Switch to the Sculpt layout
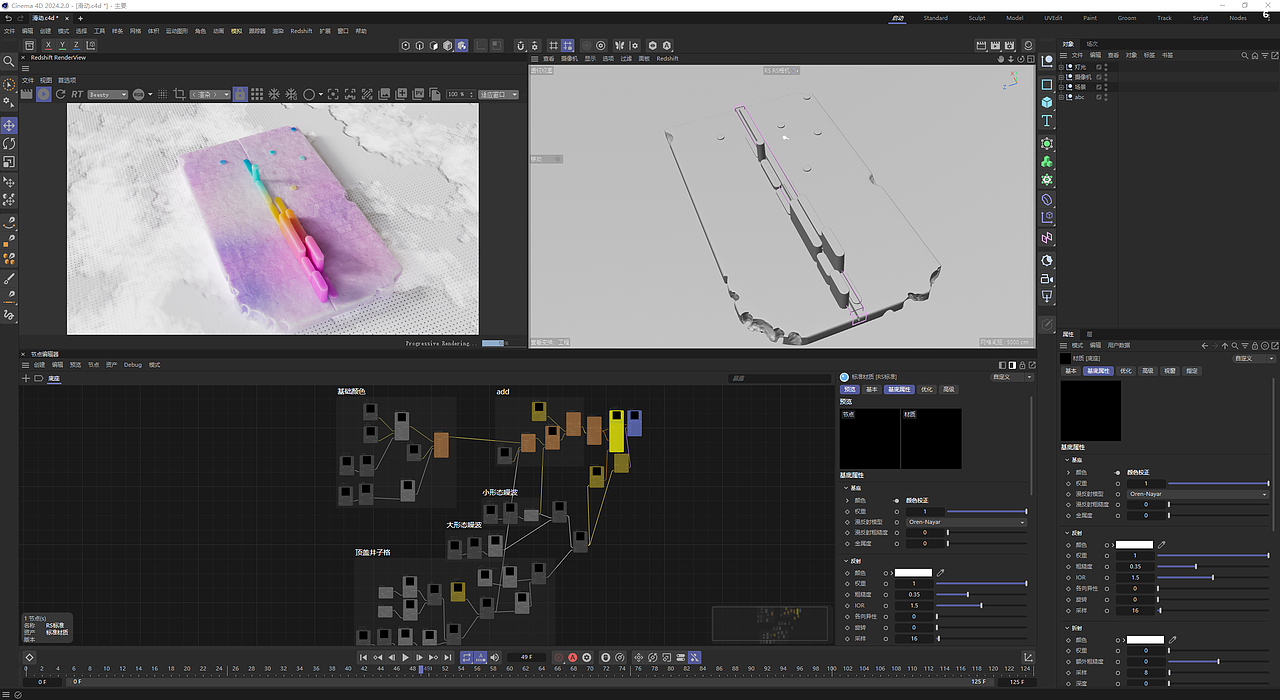The image size is (1280, 700). (x=977, y=18)
